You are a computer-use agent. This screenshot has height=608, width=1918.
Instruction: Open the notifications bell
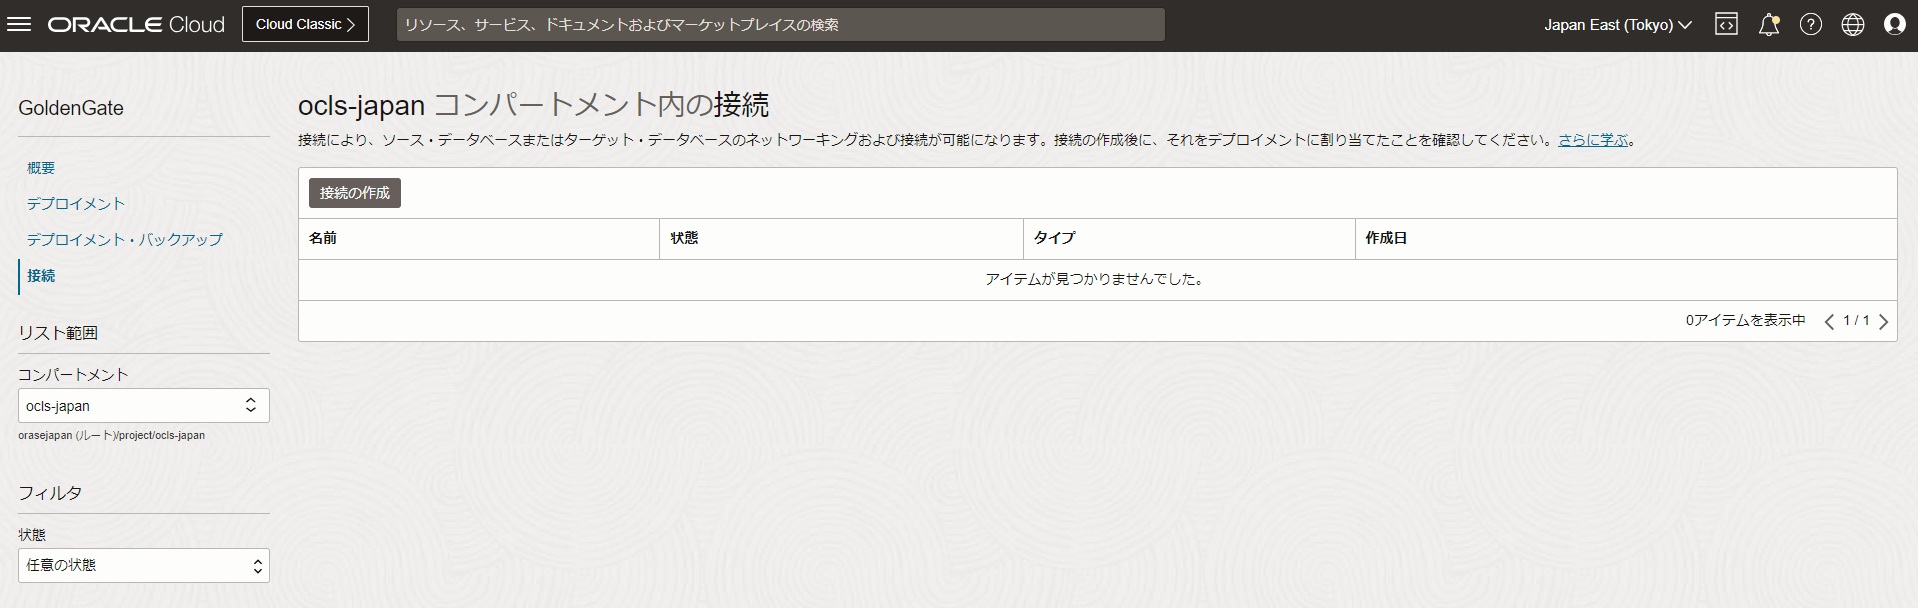1769,24
